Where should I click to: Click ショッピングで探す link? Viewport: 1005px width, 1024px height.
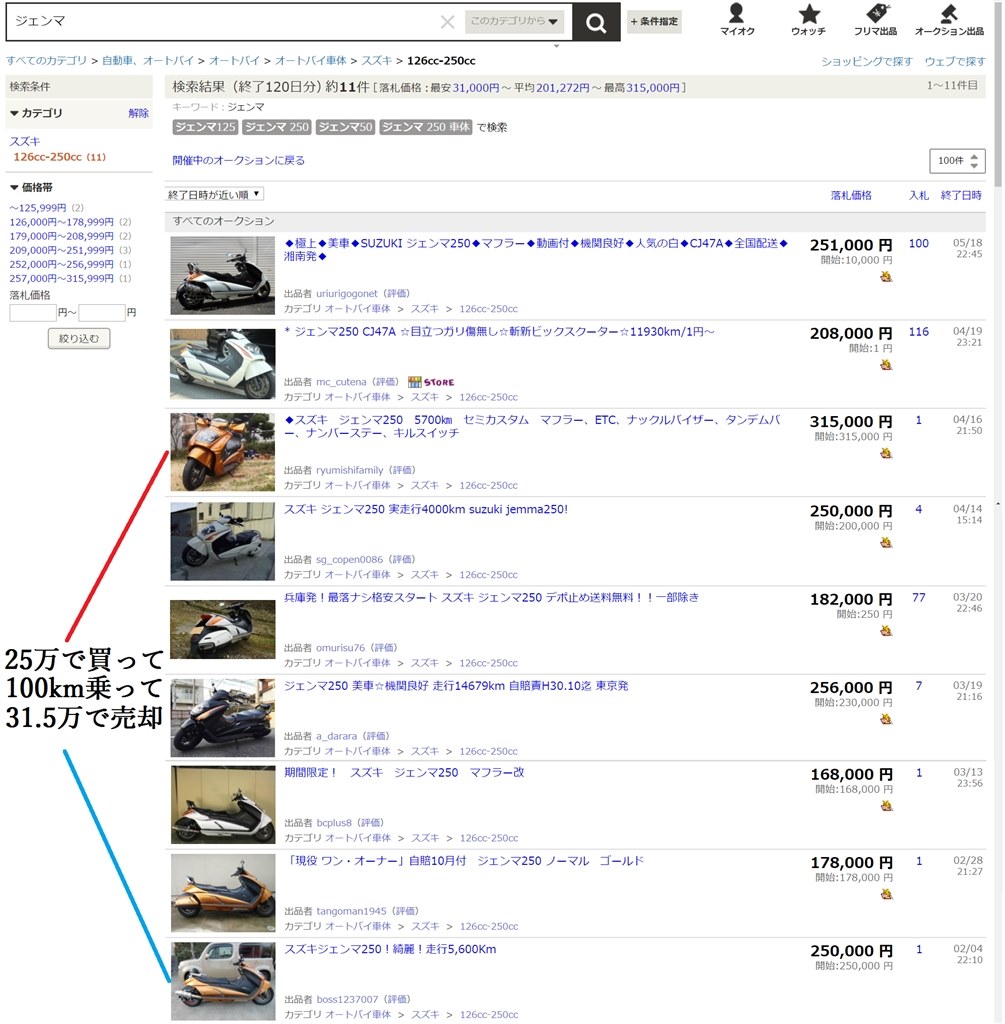coord(867,61)
